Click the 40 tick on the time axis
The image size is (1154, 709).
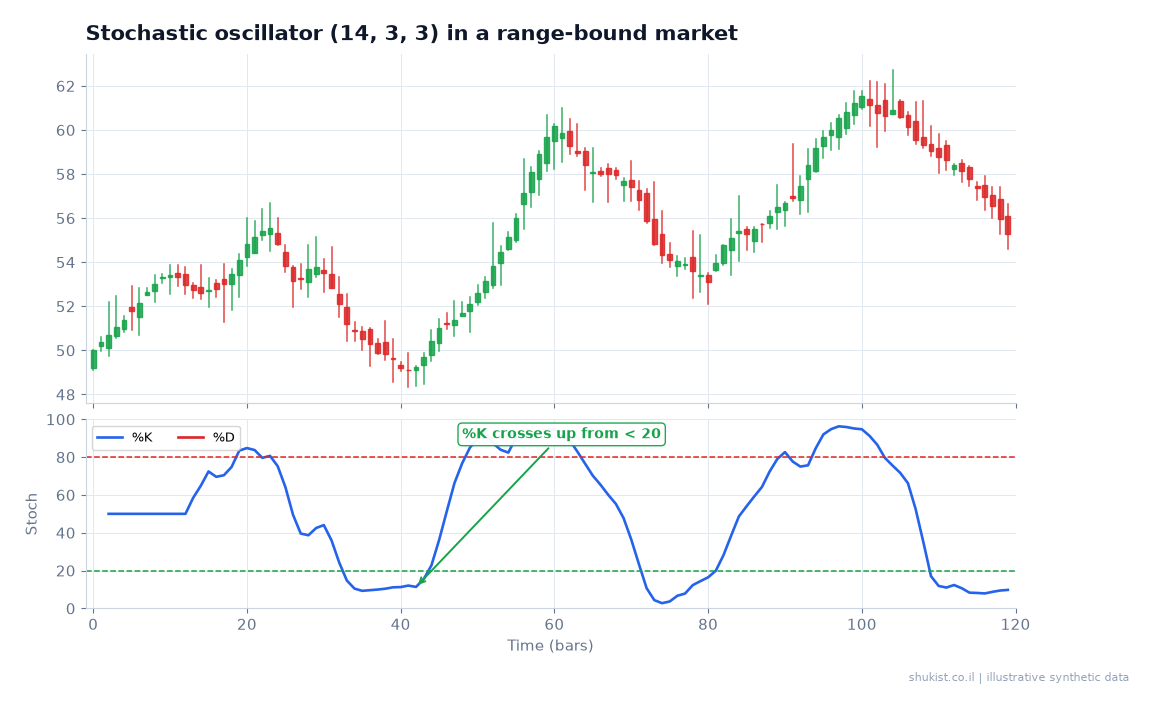pyautogui.click(x=400, y=625)
